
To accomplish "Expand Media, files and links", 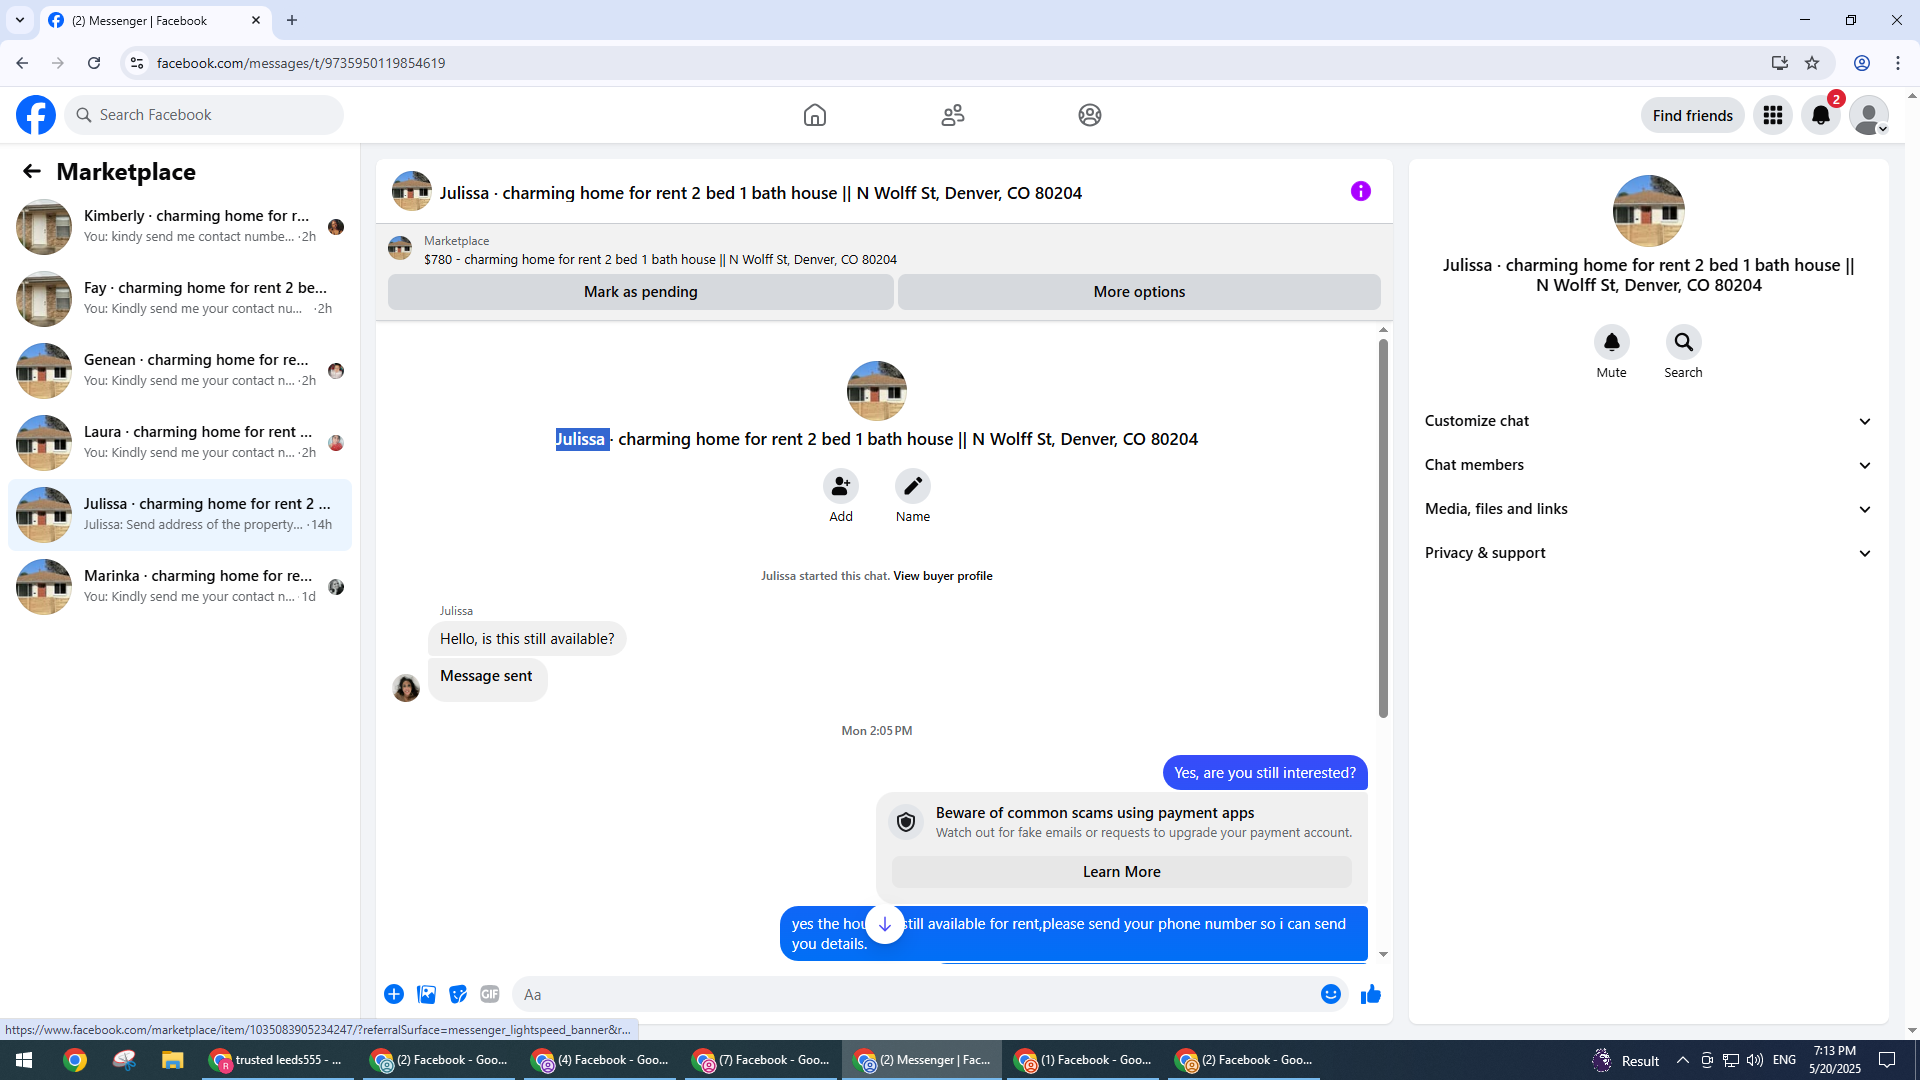I will pyautogui.click(x=1648, y=509).
